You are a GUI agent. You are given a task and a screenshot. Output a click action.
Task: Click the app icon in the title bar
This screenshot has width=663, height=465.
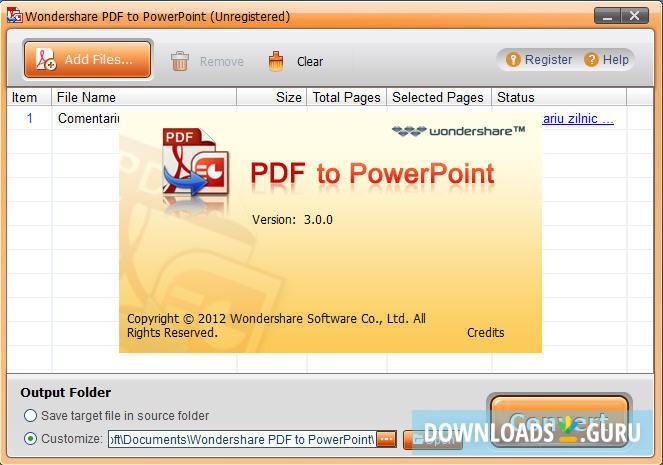pos(14,16)
